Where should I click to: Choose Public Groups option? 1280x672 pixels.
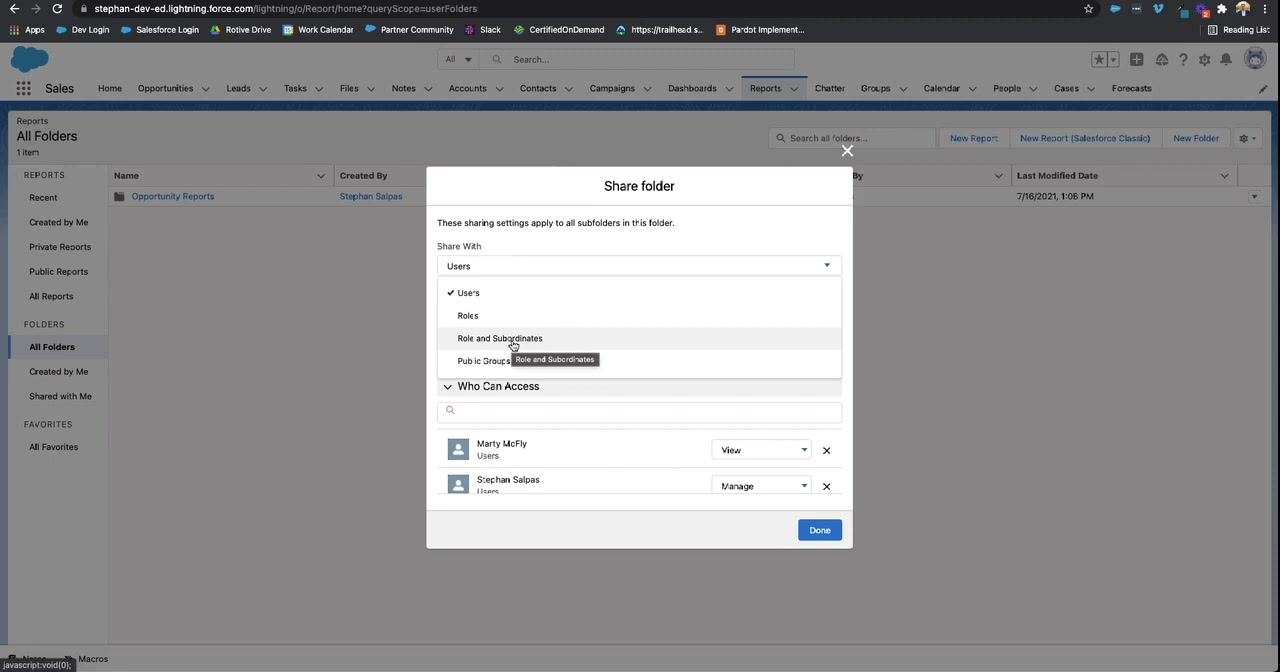[639, 361]
